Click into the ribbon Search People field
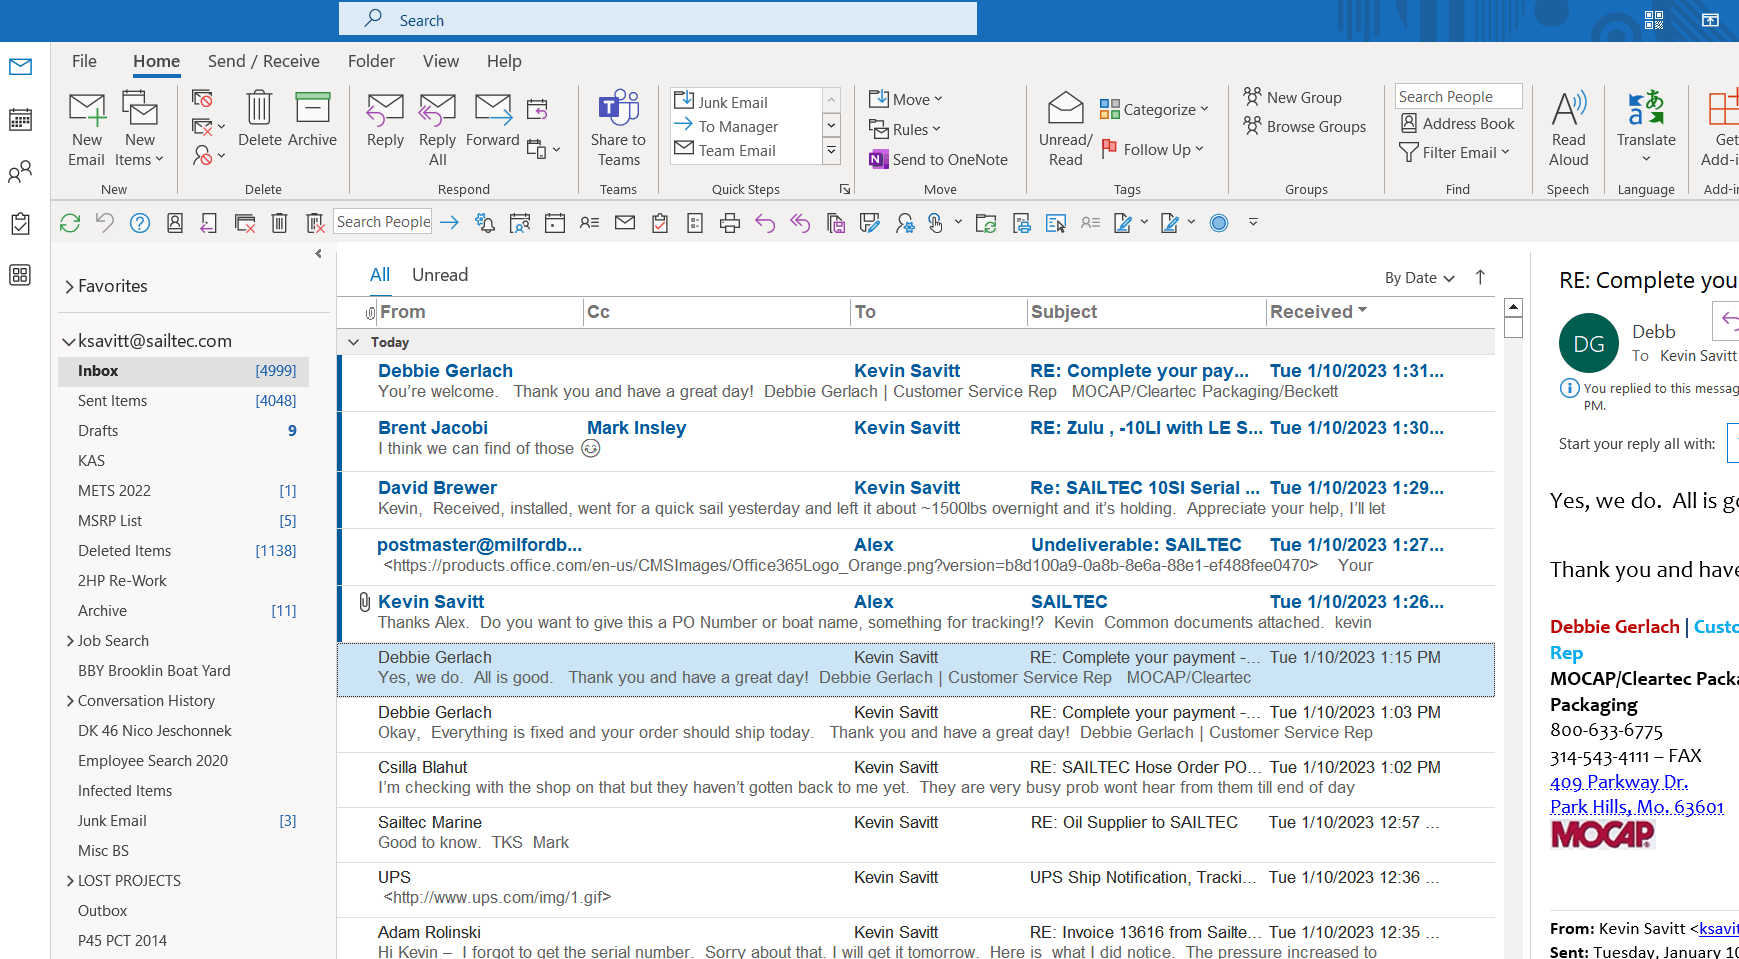 coord(1458,96)
